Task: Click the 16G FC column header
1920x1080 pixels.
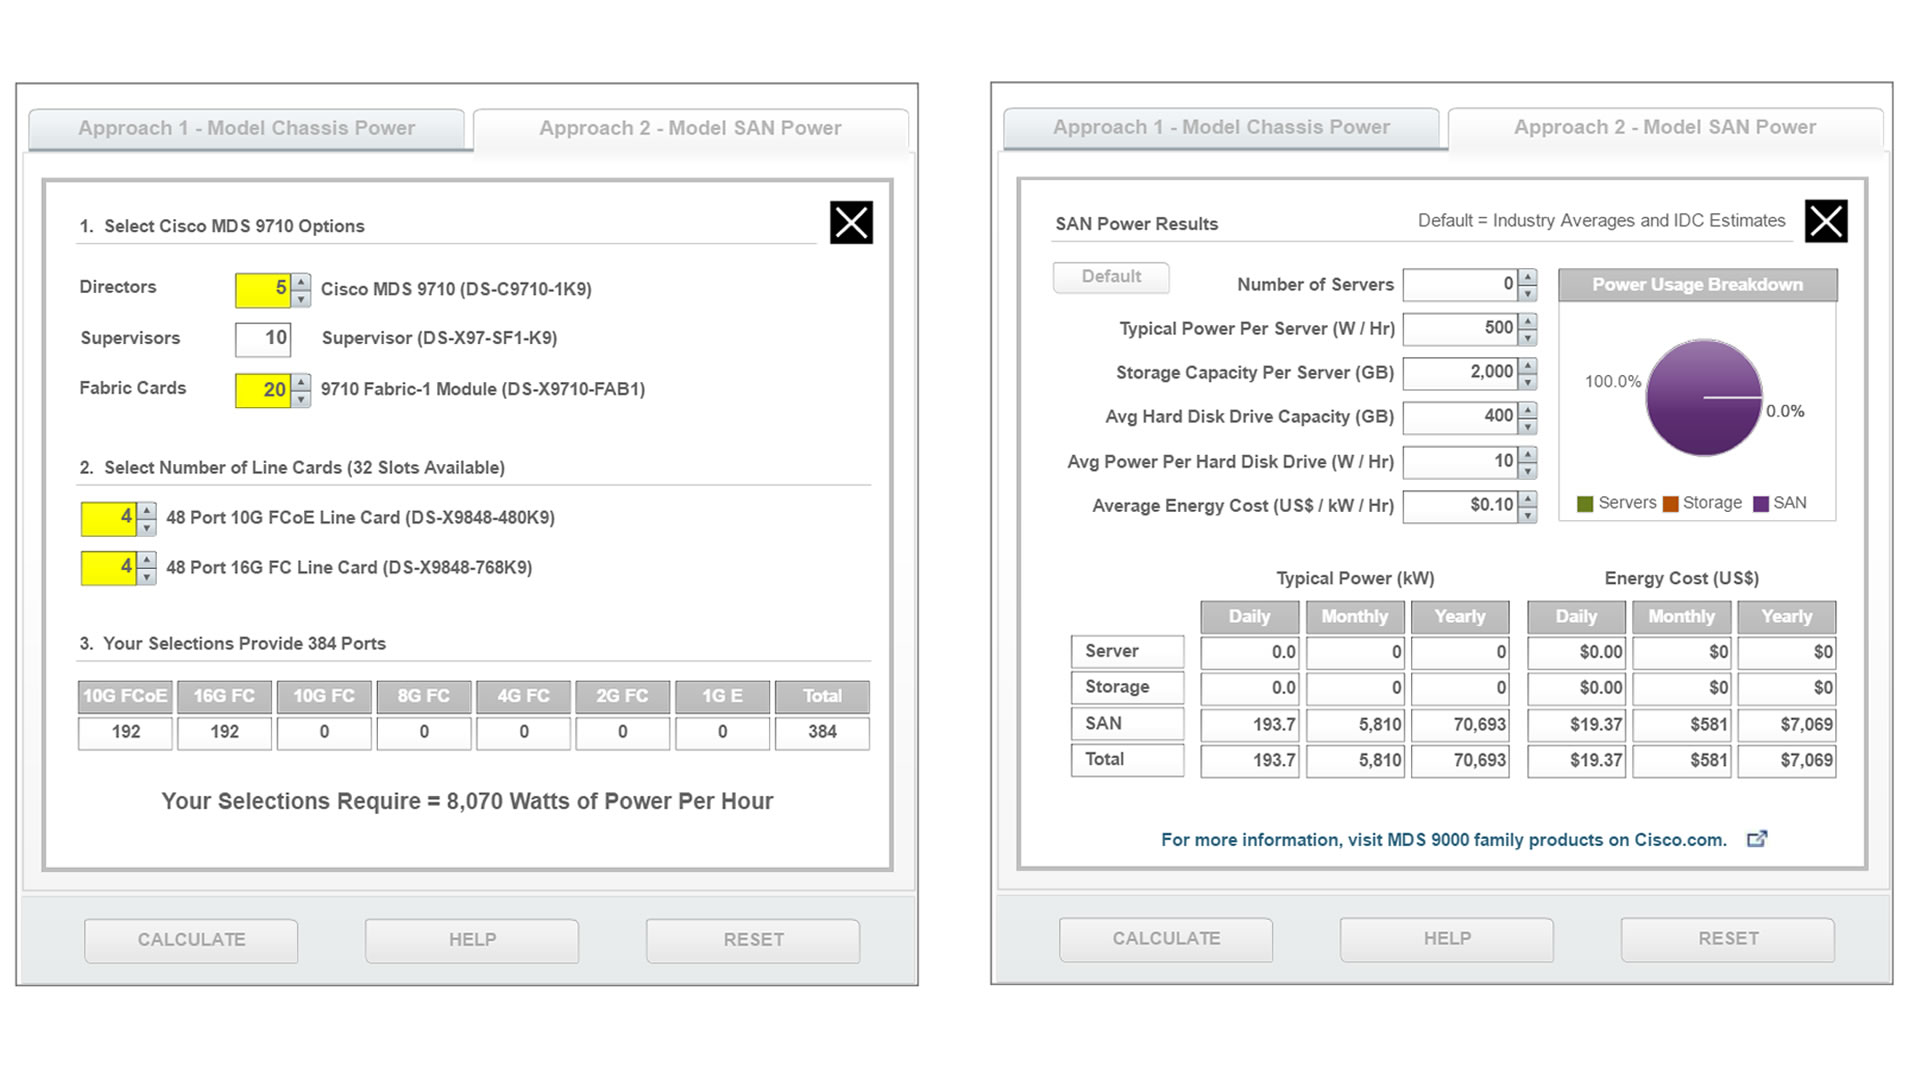Action: pos(224,696)
